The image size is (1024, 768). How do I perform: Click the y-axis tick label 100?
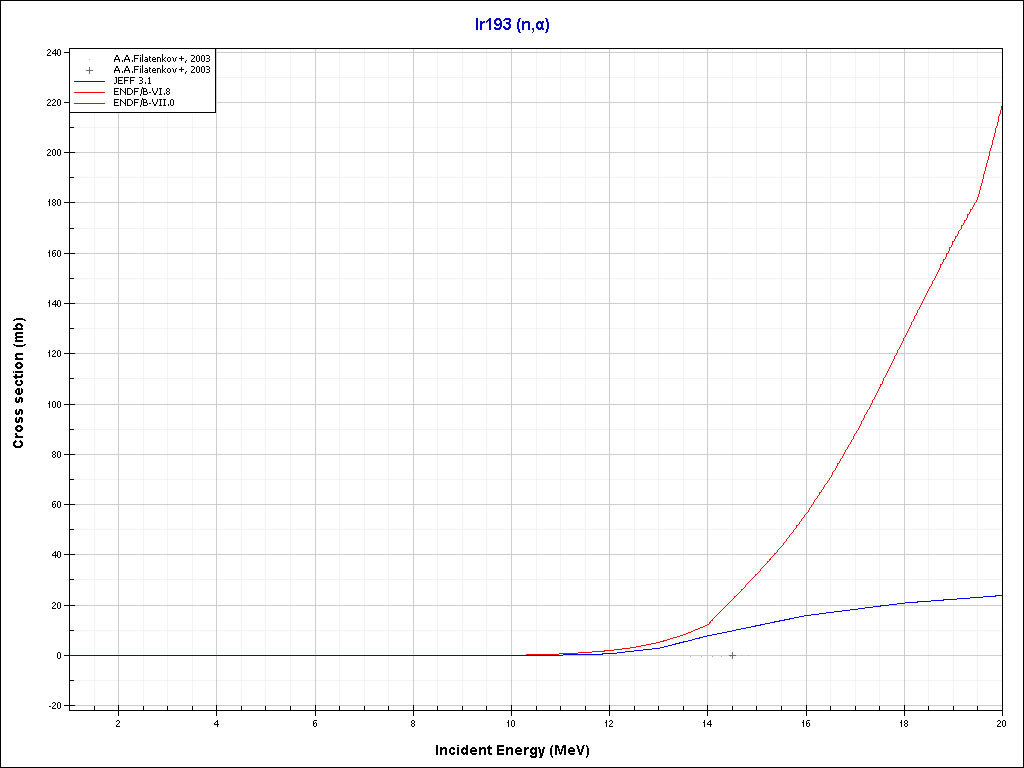(53, 404)
